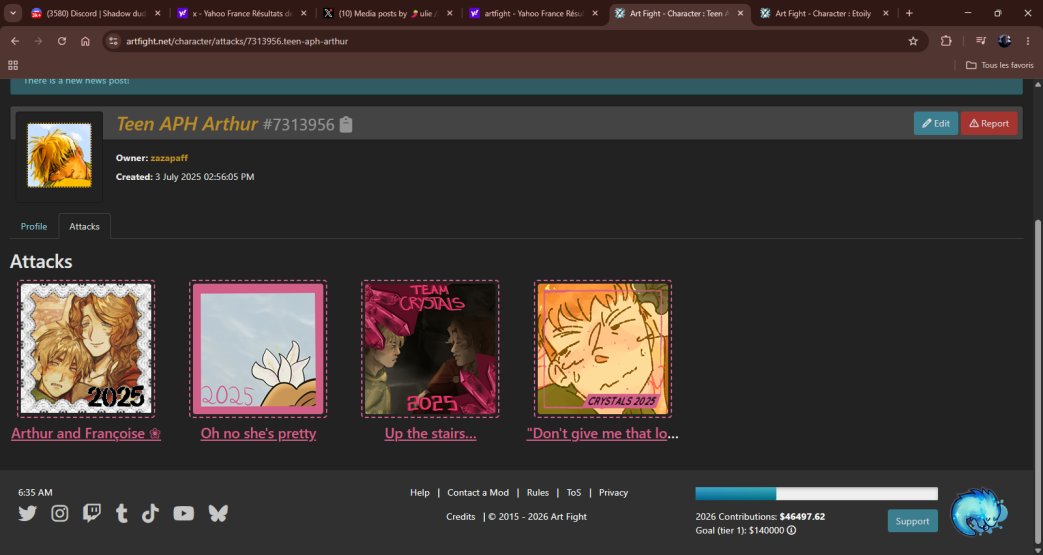Click the Edit button

[936, 123]
